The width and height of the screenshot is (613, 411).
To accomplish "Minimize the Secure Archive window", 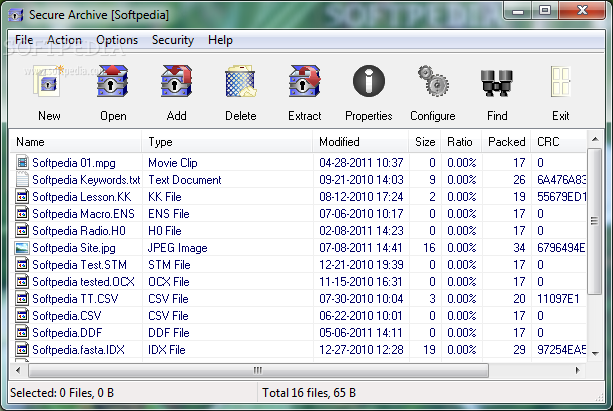I will click(518, 11).
